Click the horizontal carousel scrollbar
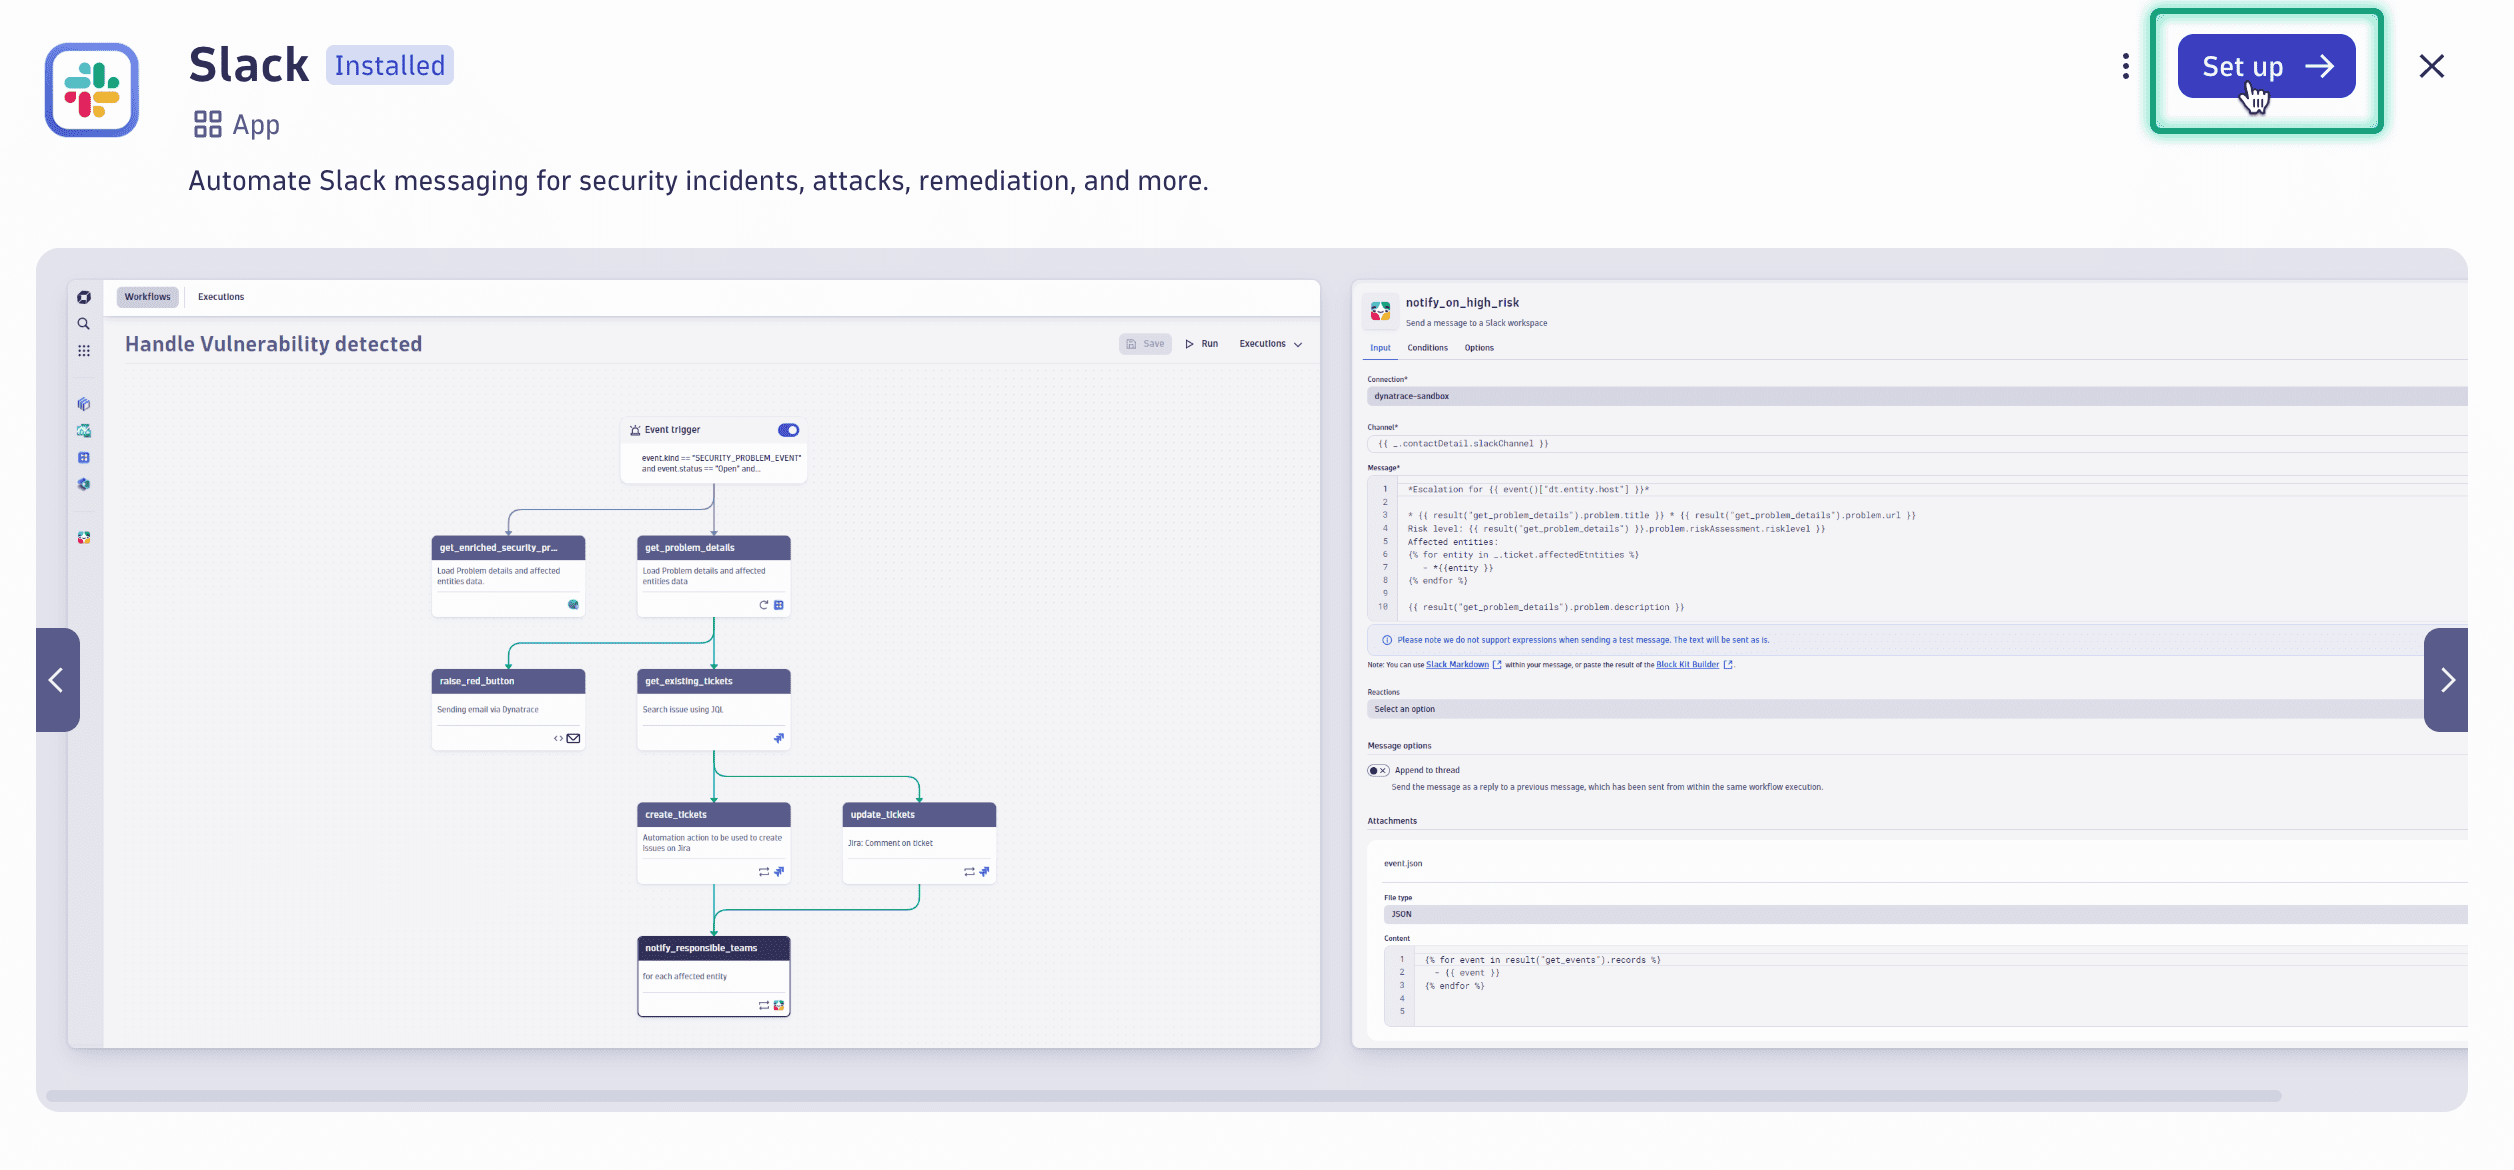The width and height of the screenshot is (2514, 1170). [1163, 1096]
